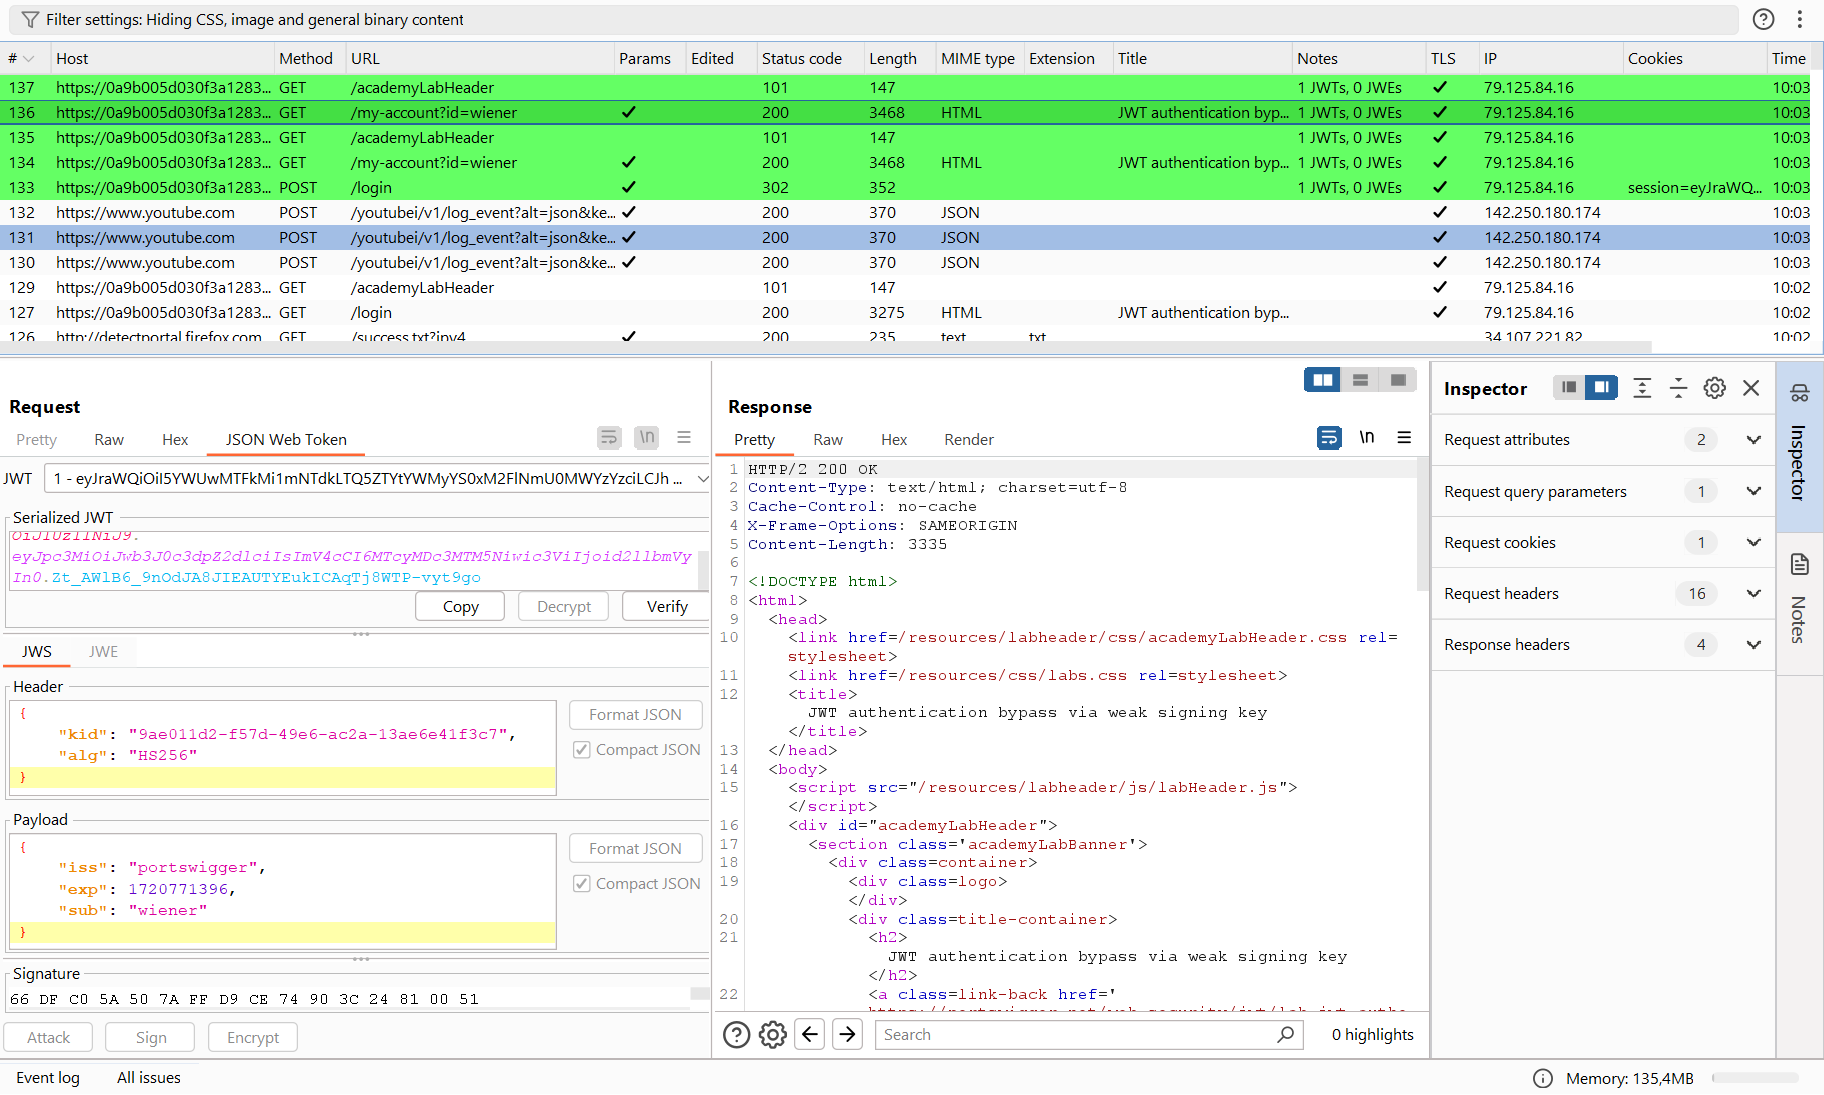Screen dimensions: 1824x1095
Task: Toggle response word wrap icon
Action: click(x=1329, y=438)
